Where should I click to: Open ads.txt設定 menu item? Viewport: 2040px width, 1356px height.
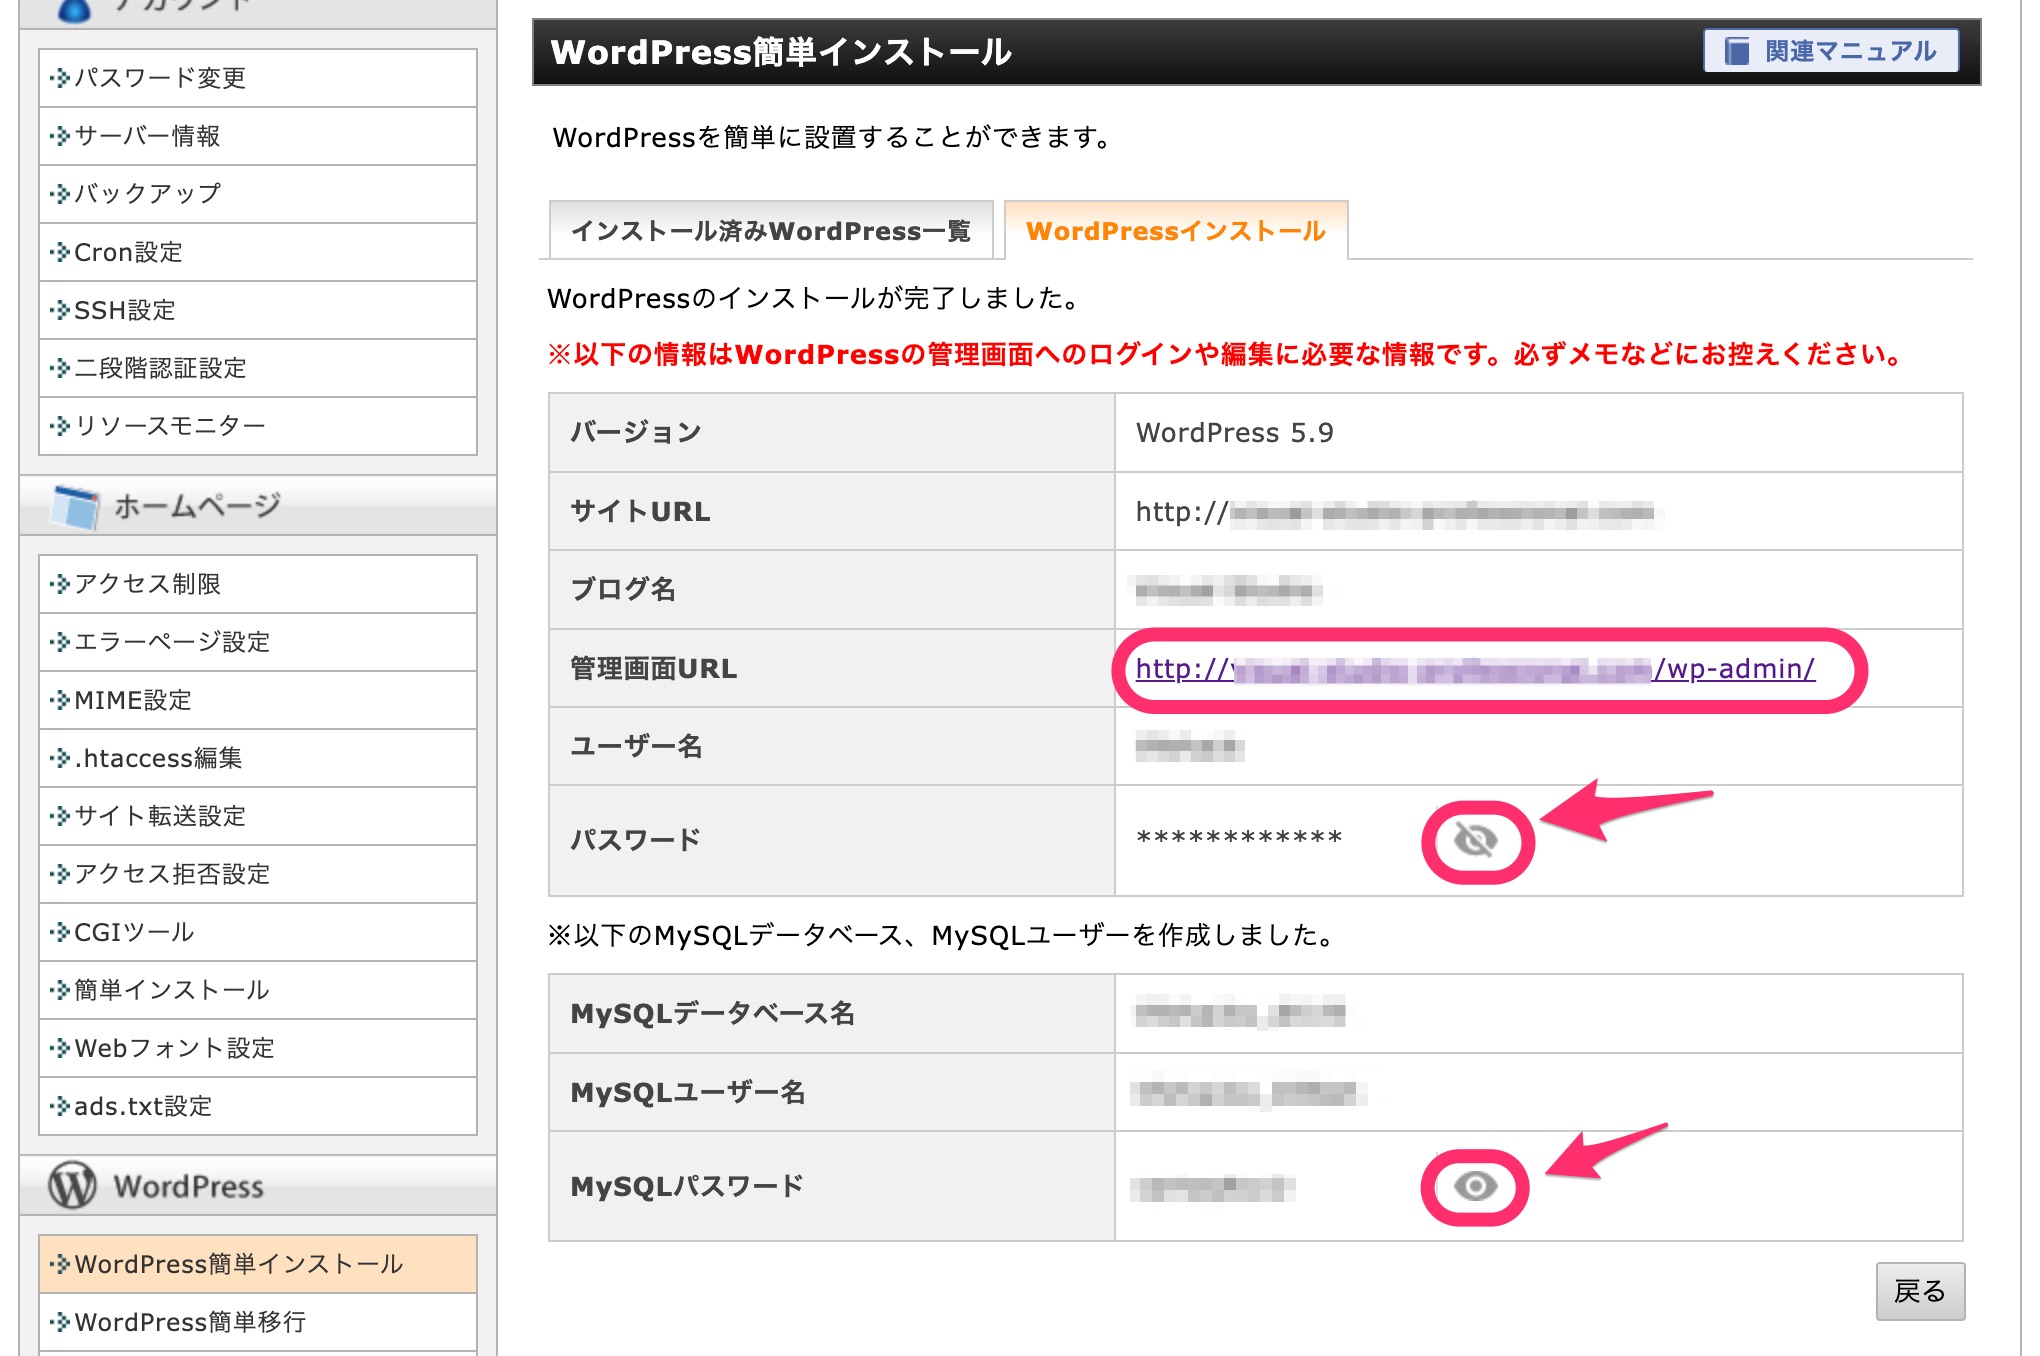[258, 1106]
